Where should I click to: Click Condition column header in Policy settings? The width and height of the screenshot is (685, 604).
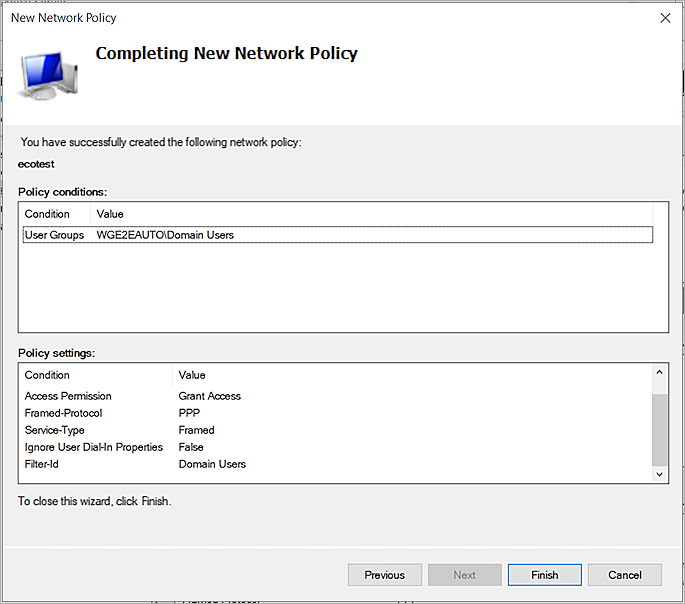point(48,375)
